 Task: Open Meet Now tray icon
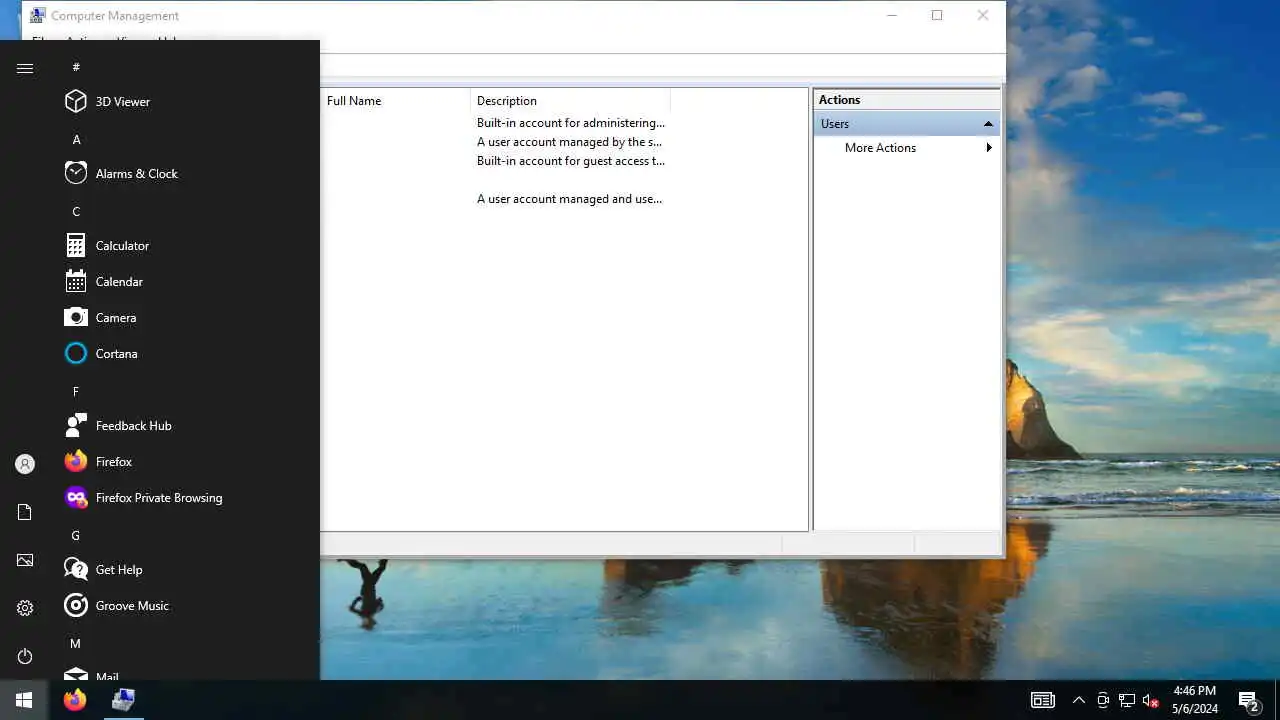tap(1103, 700)
